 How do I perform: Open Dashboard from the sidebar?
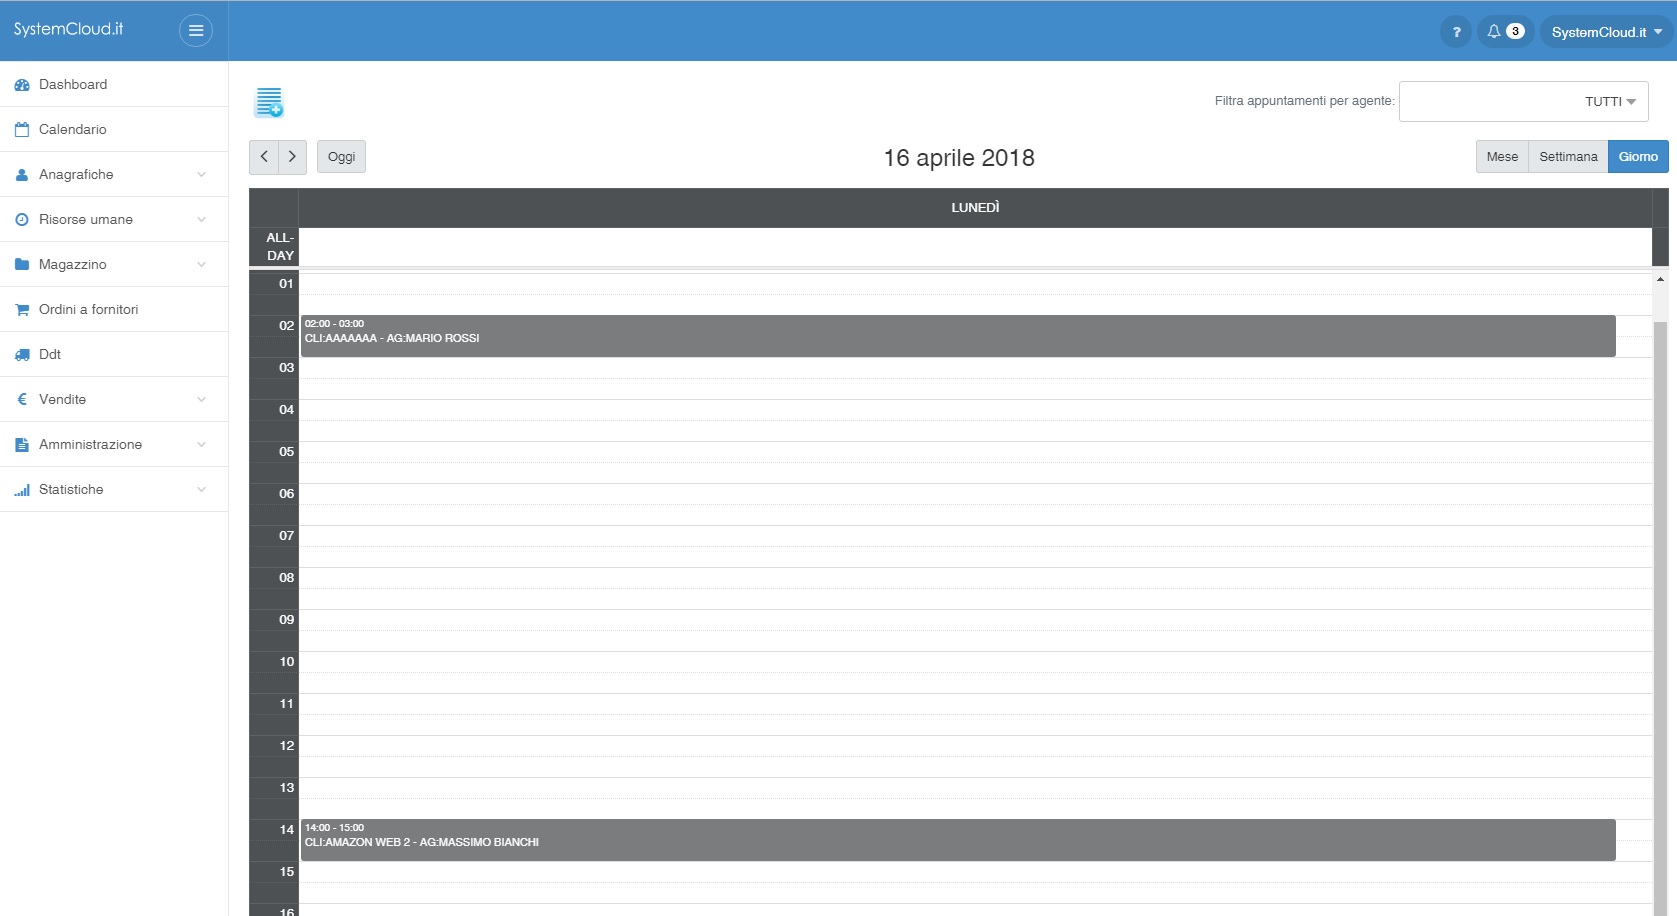pos(73,84)
